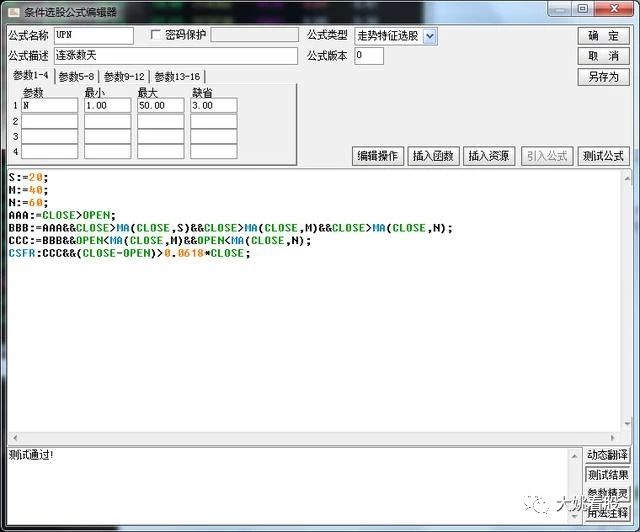Switch to the 参数9-12 tab

[x=124, y=76]
